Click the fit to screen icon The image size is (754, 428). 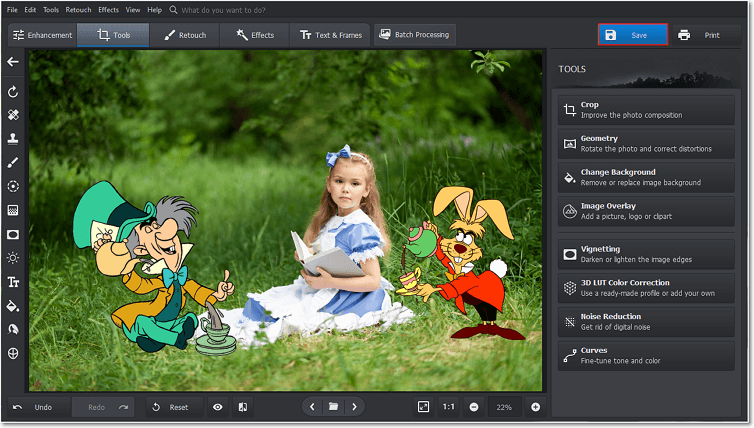423,407
